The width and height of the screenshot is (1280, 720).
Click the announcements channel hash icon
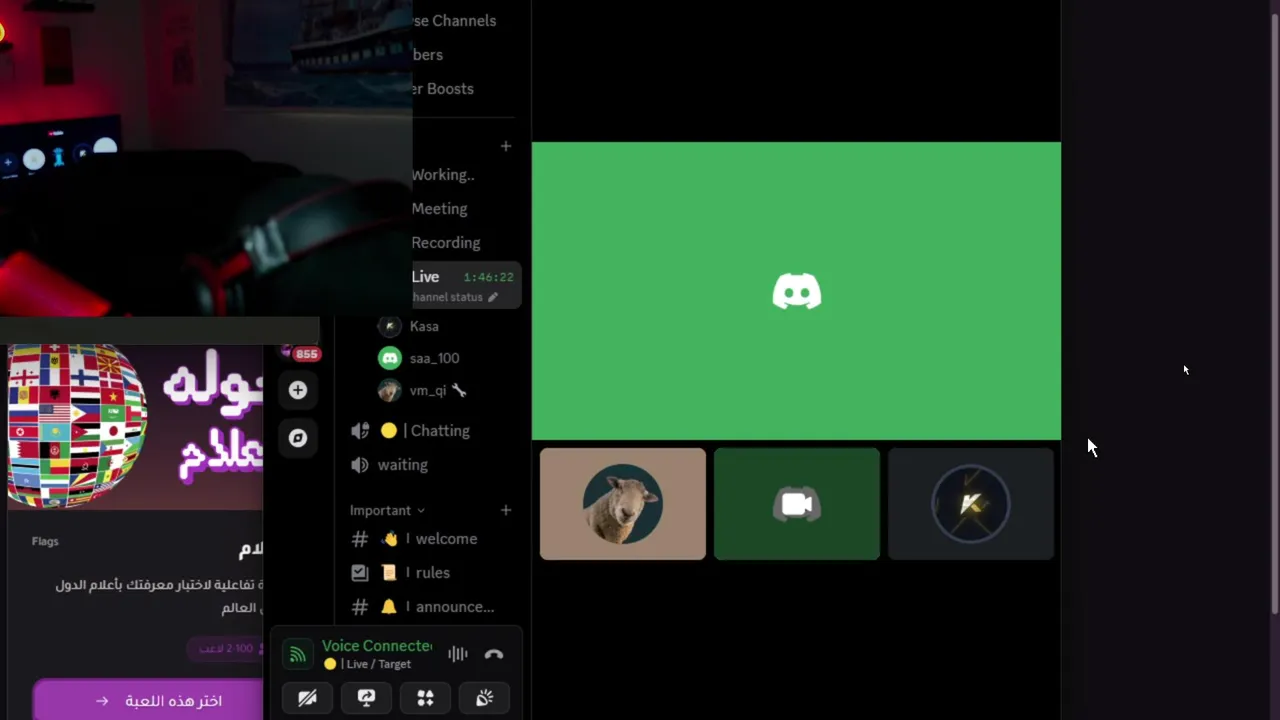pos(360,607)
